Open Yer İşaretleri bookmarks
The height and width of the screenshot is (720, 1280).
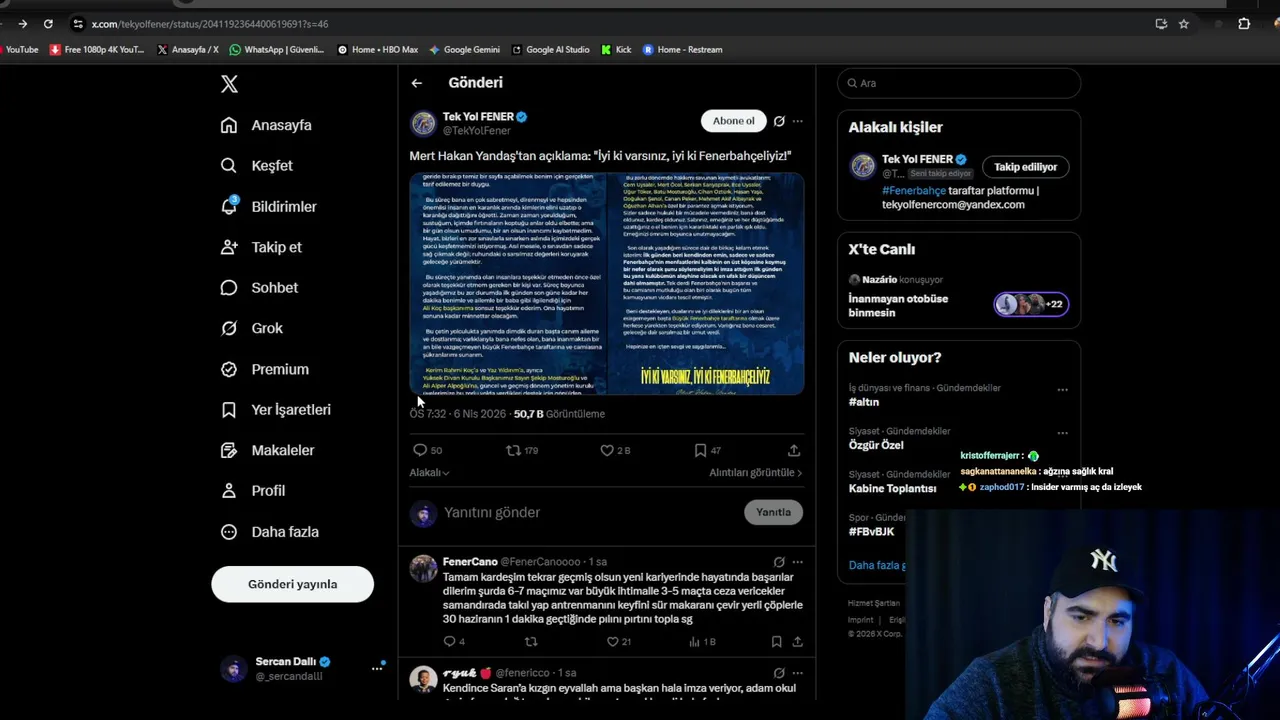pos(275,410)
